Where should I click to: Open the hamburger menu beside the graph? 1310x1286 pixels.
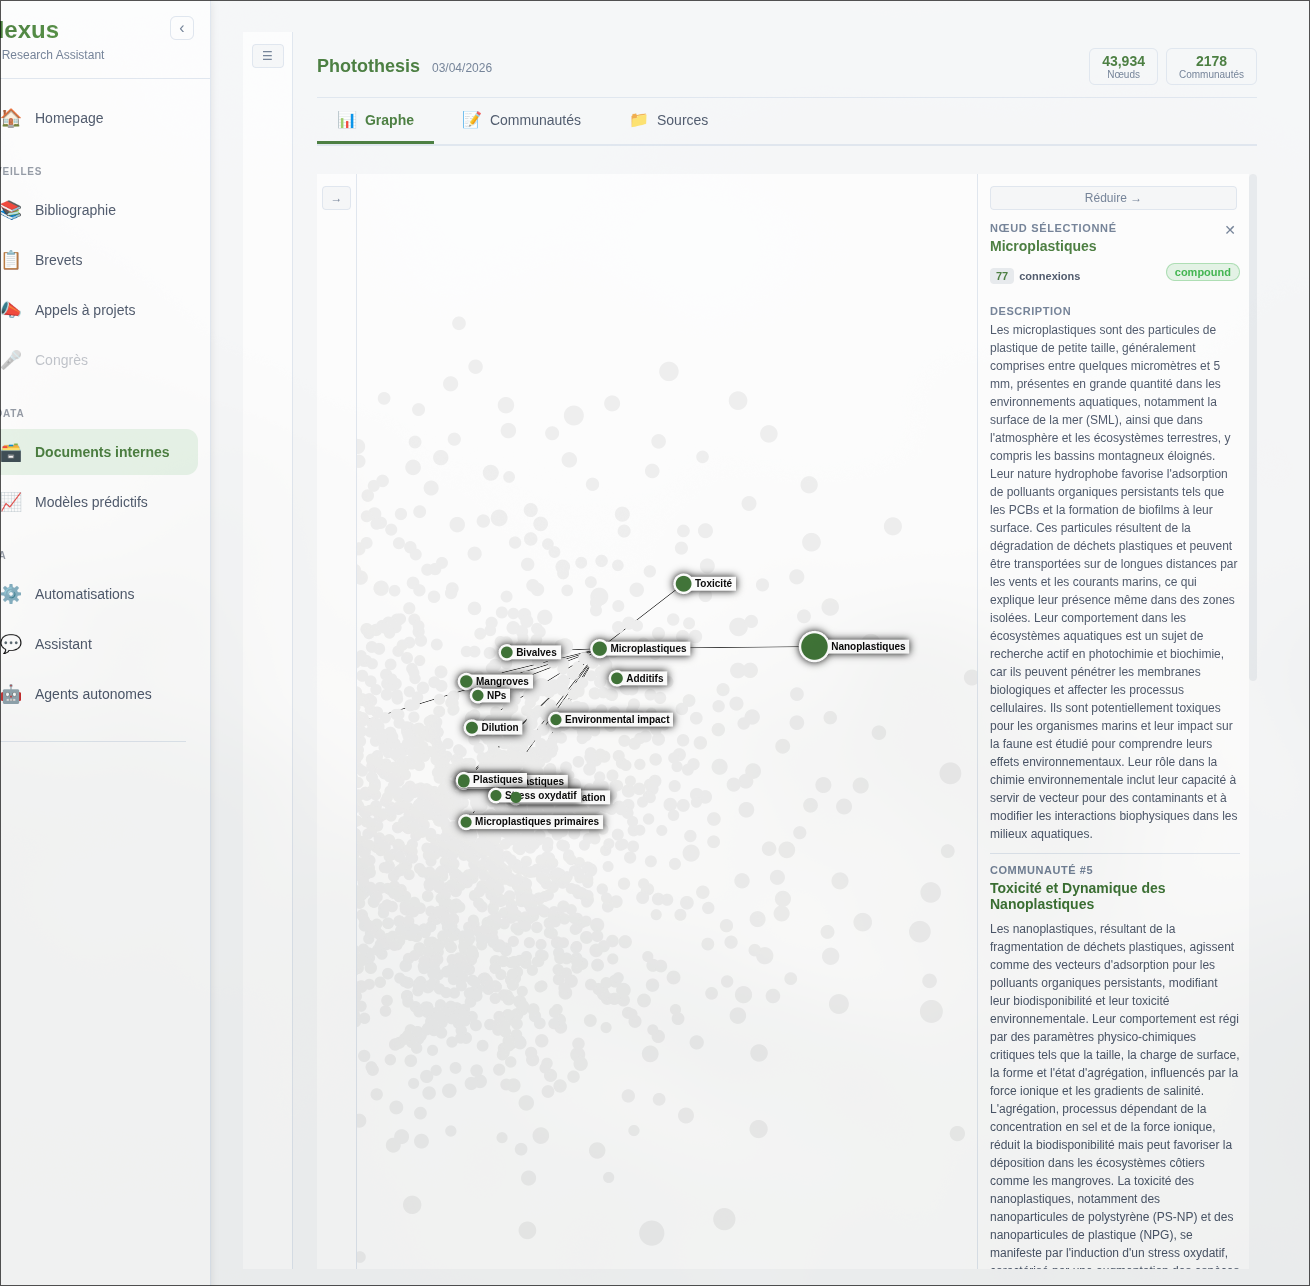(268, 56)
